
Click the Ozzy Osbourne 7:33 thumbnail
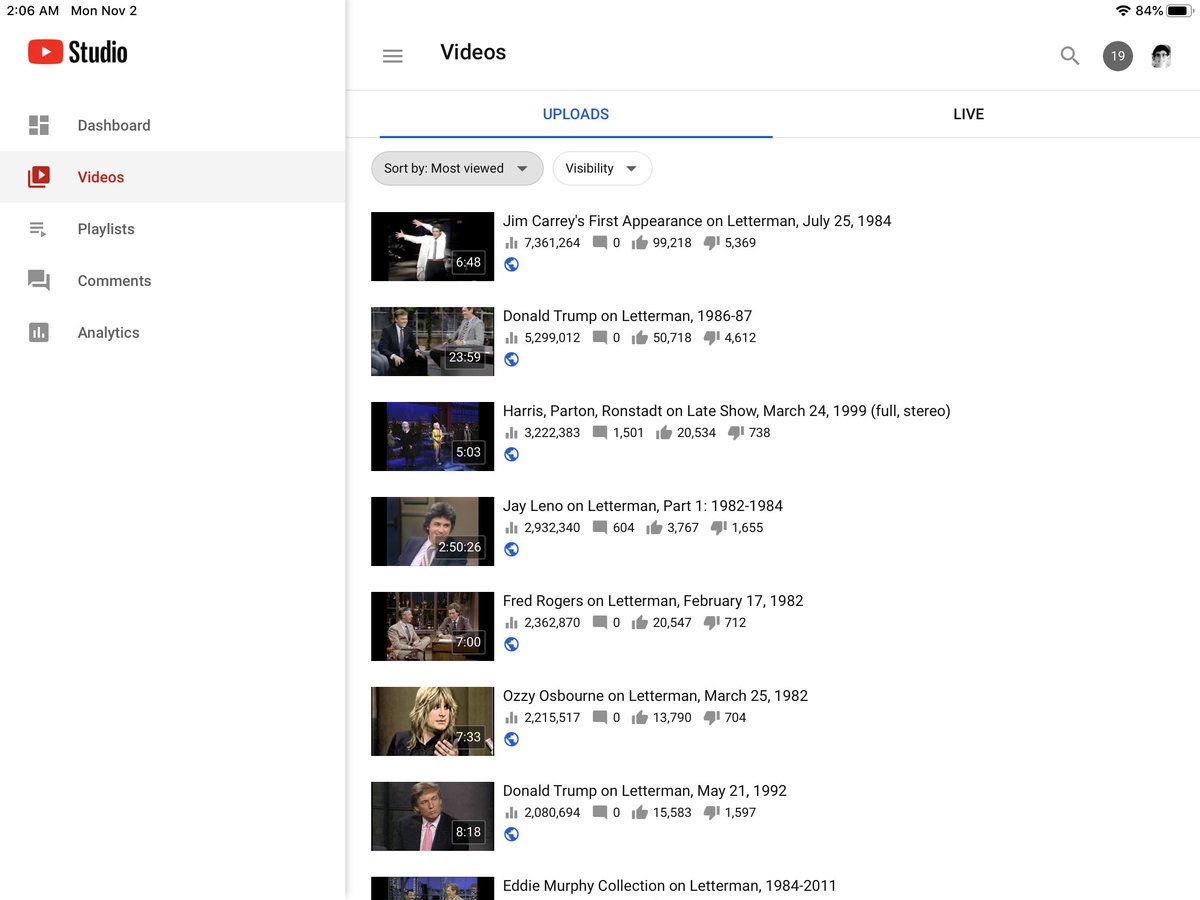pyautogui.click(x=432, y=721)
